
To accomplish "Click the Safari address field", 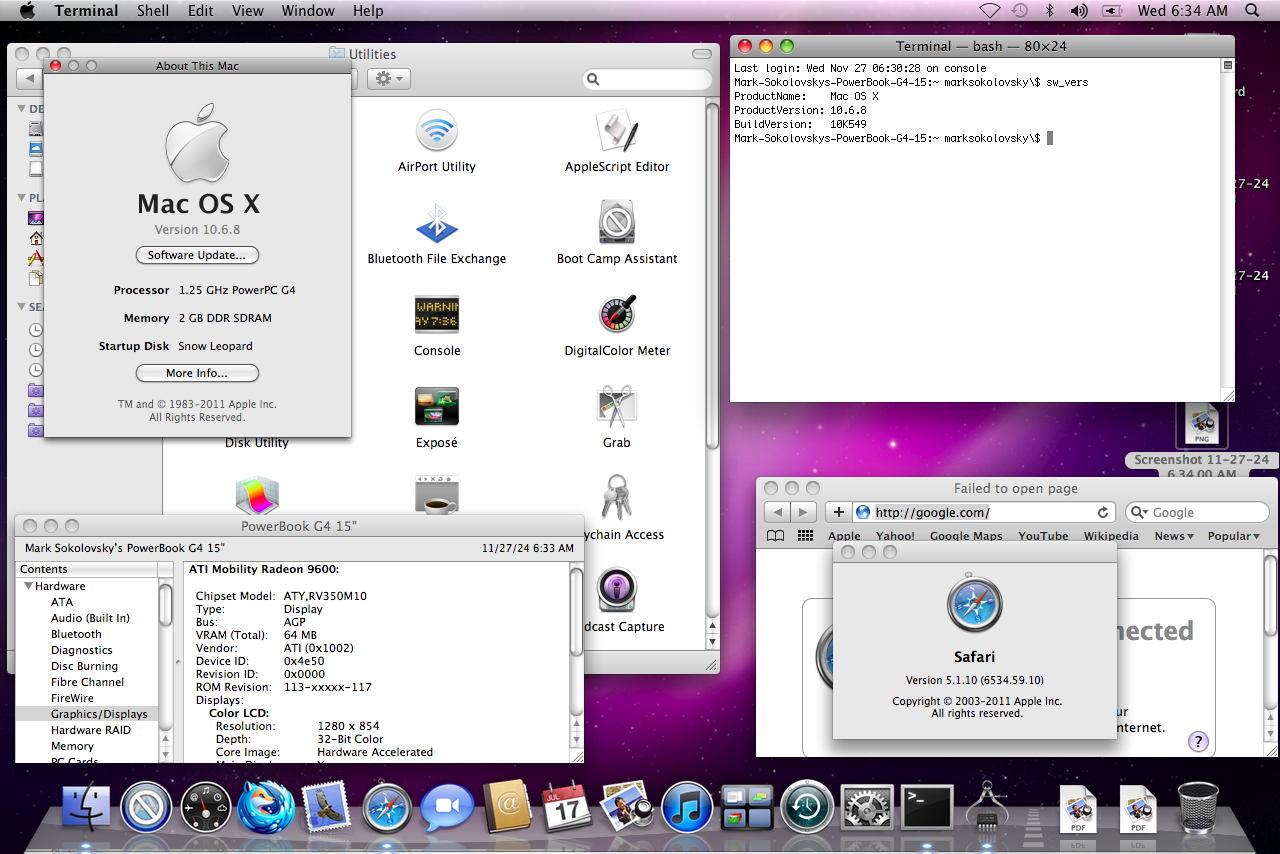I will point(982,512).
